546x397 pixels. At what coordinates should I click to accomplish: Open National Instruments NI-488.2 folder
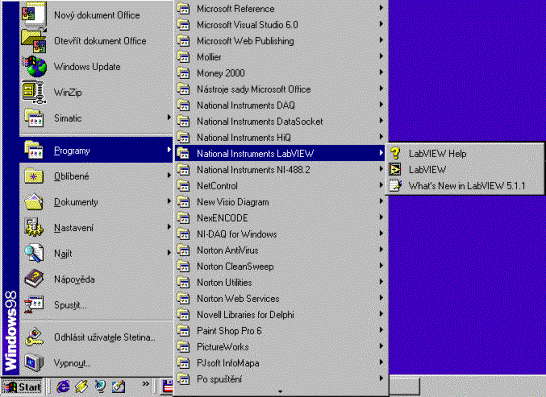pos(280,170)
